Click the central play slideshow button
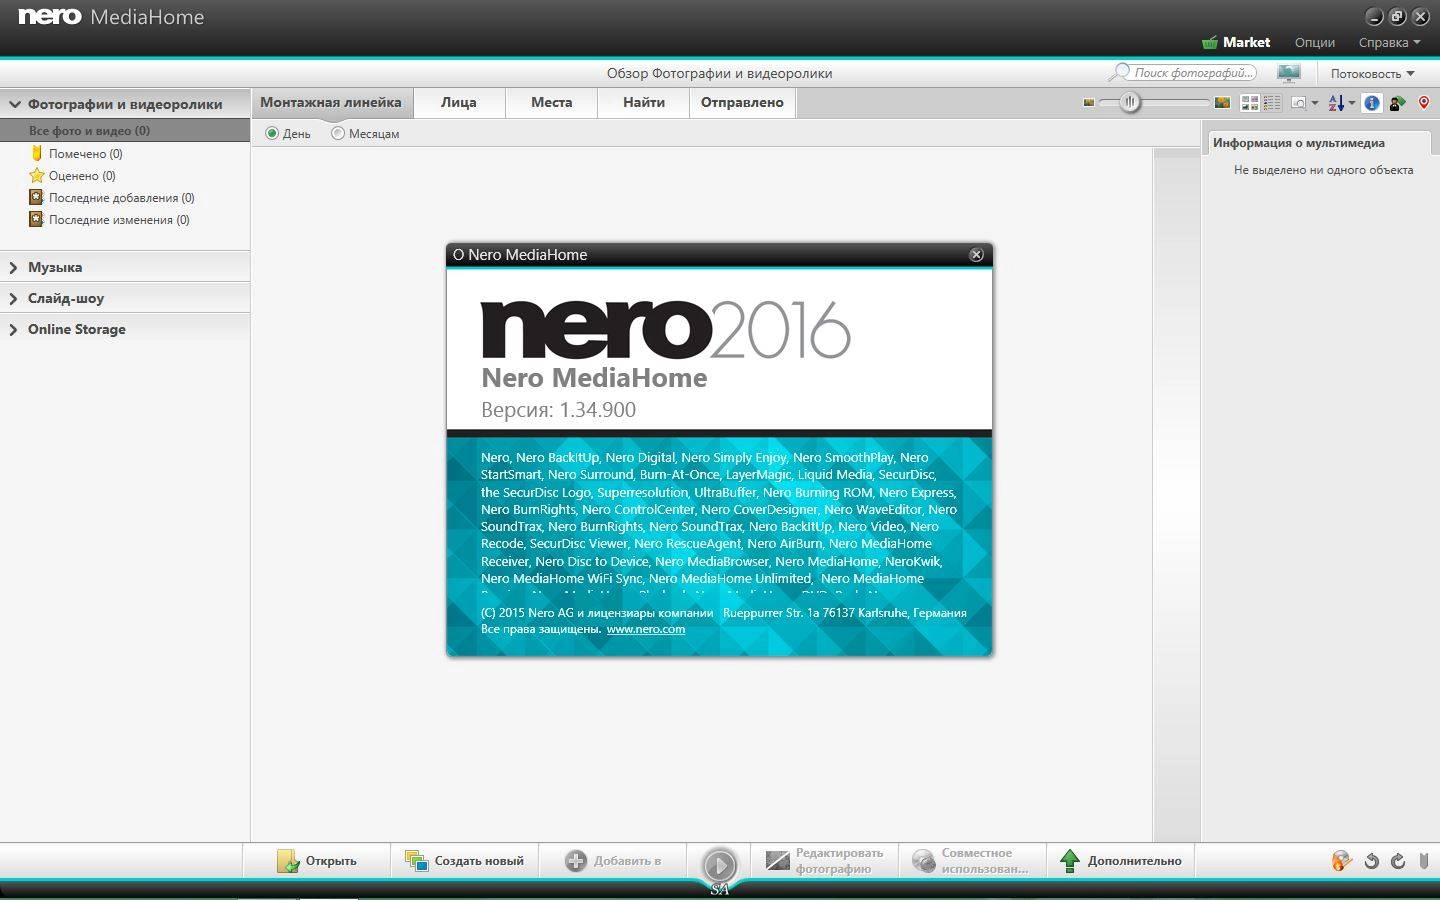Screen dimensions: 1440x900 click(719, 864)
